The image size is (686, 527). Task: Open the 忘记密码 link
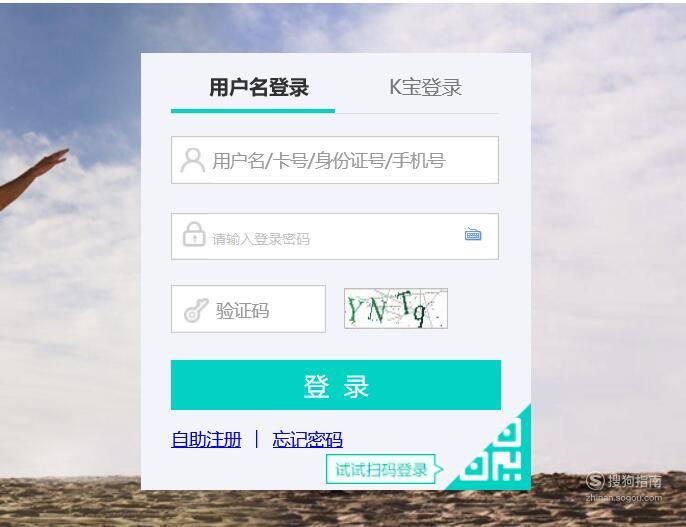tap(308, 439)
